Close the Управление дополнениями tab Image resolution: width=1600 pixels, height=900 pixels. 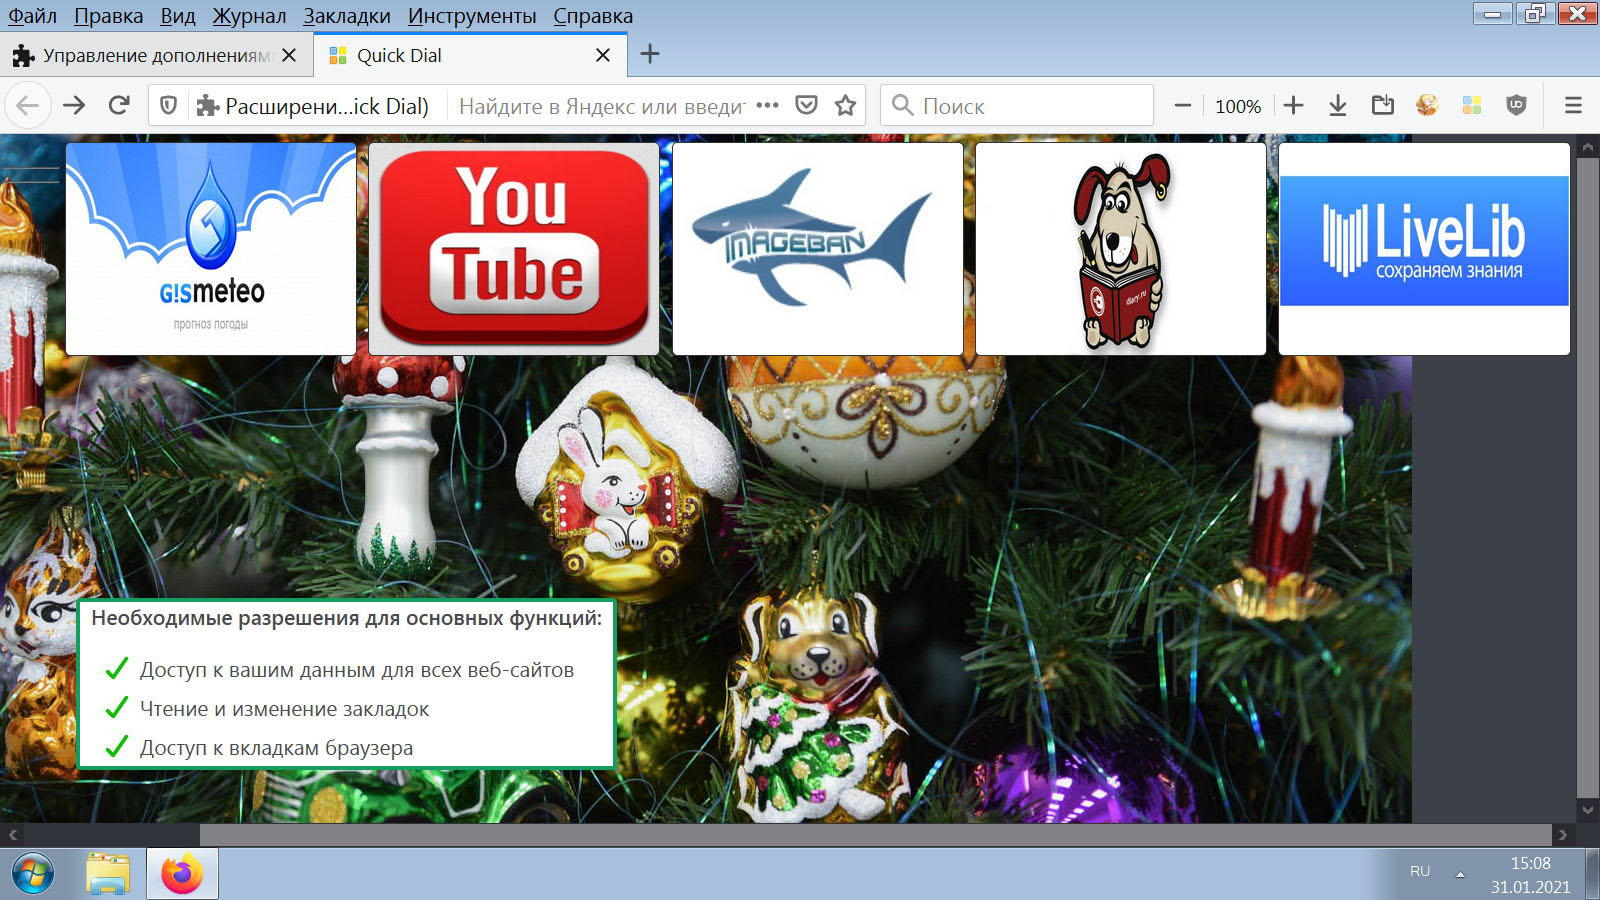tap(289, 55)
